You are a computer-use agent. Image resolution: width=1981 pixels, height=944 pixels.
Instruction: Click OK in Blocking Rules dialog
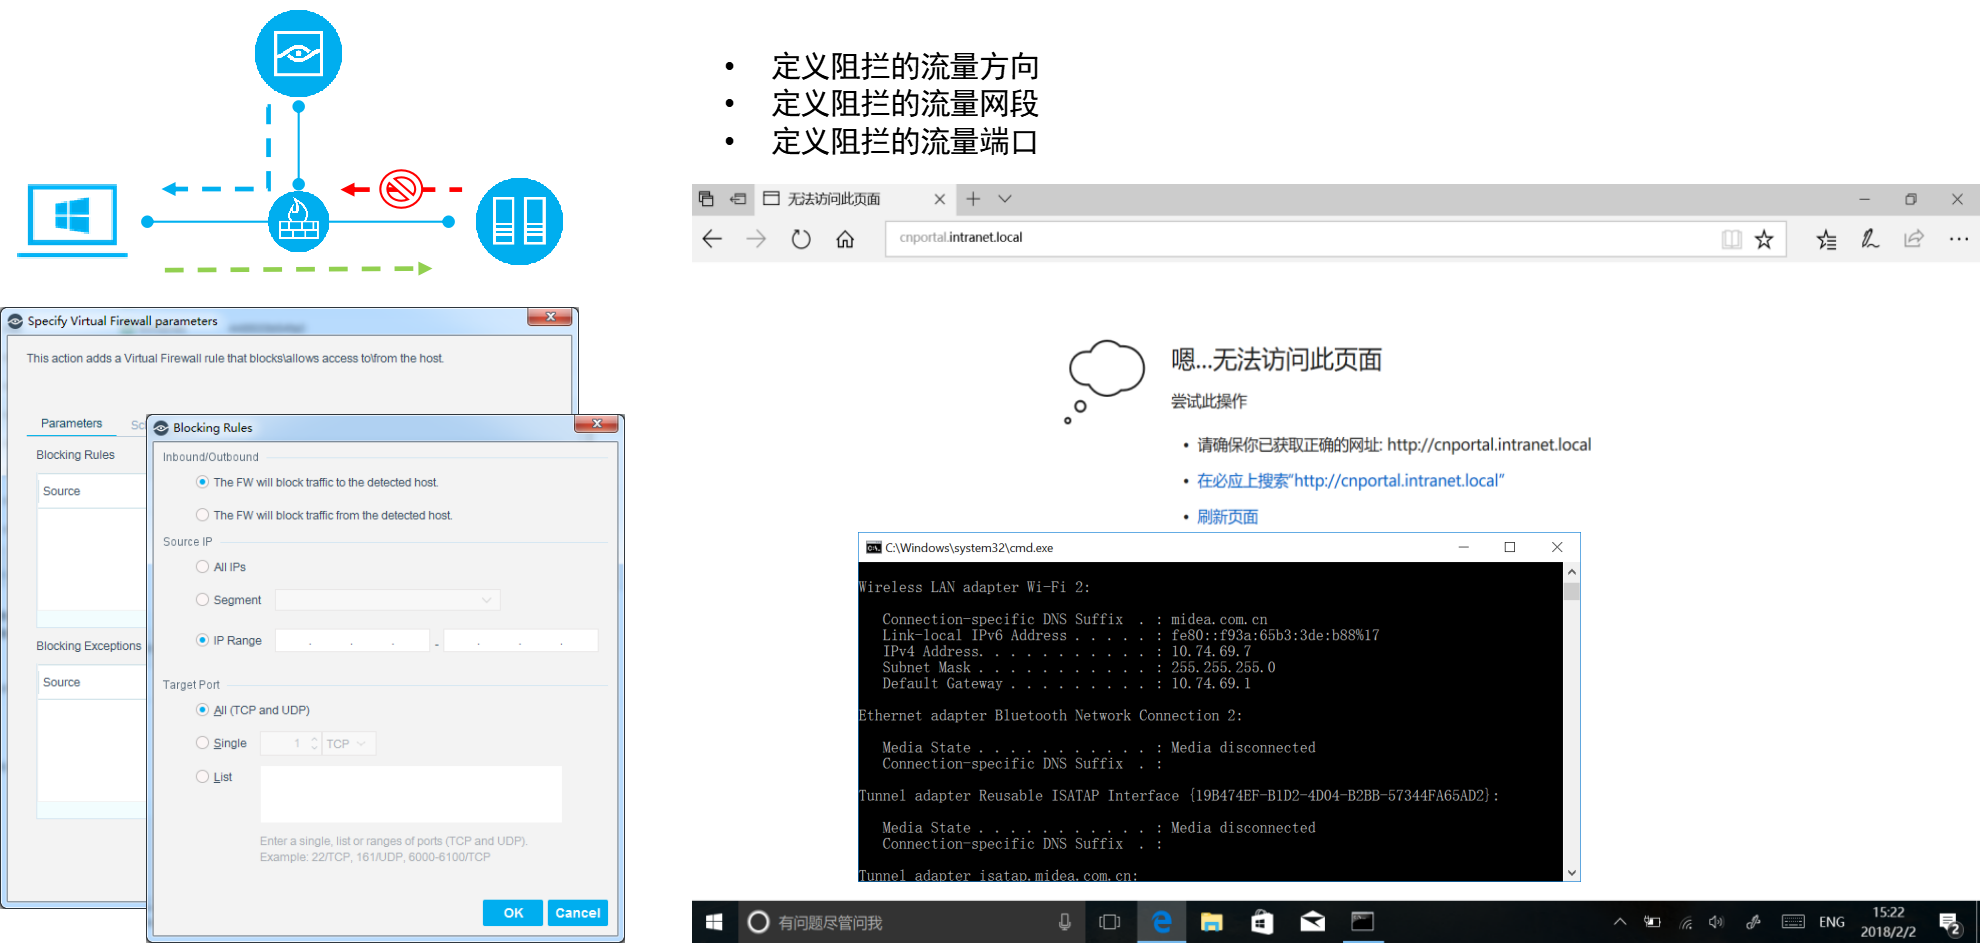tap(513, 913)
